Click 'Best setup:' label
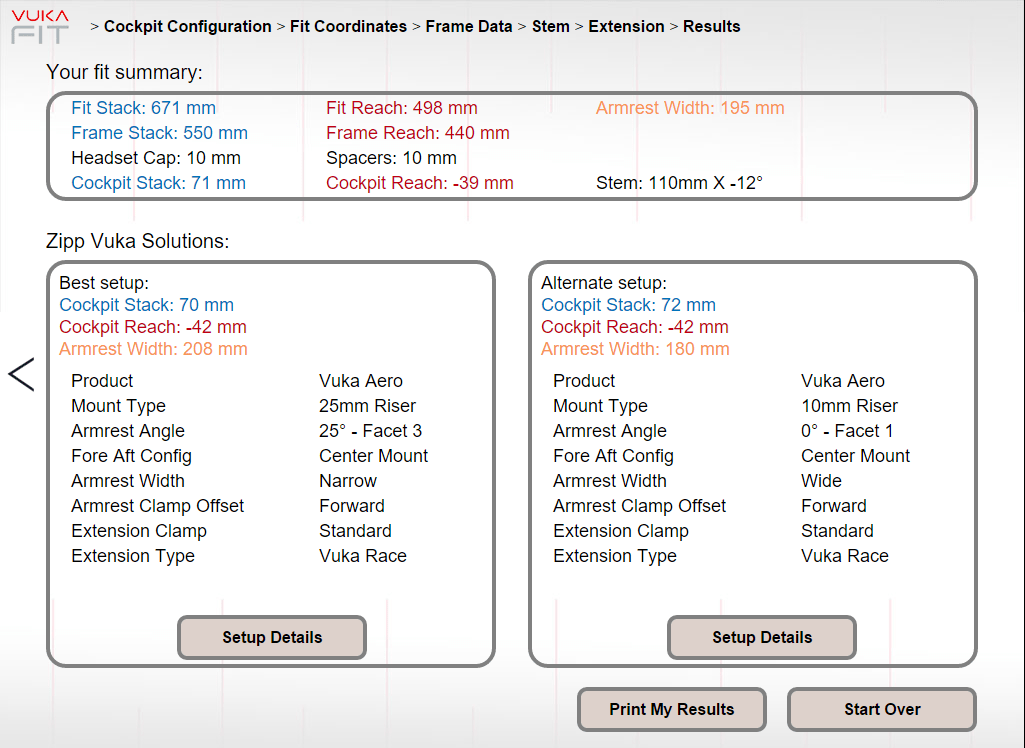The height and width of the screenshot is (748, 1025). tap(104, 282)
